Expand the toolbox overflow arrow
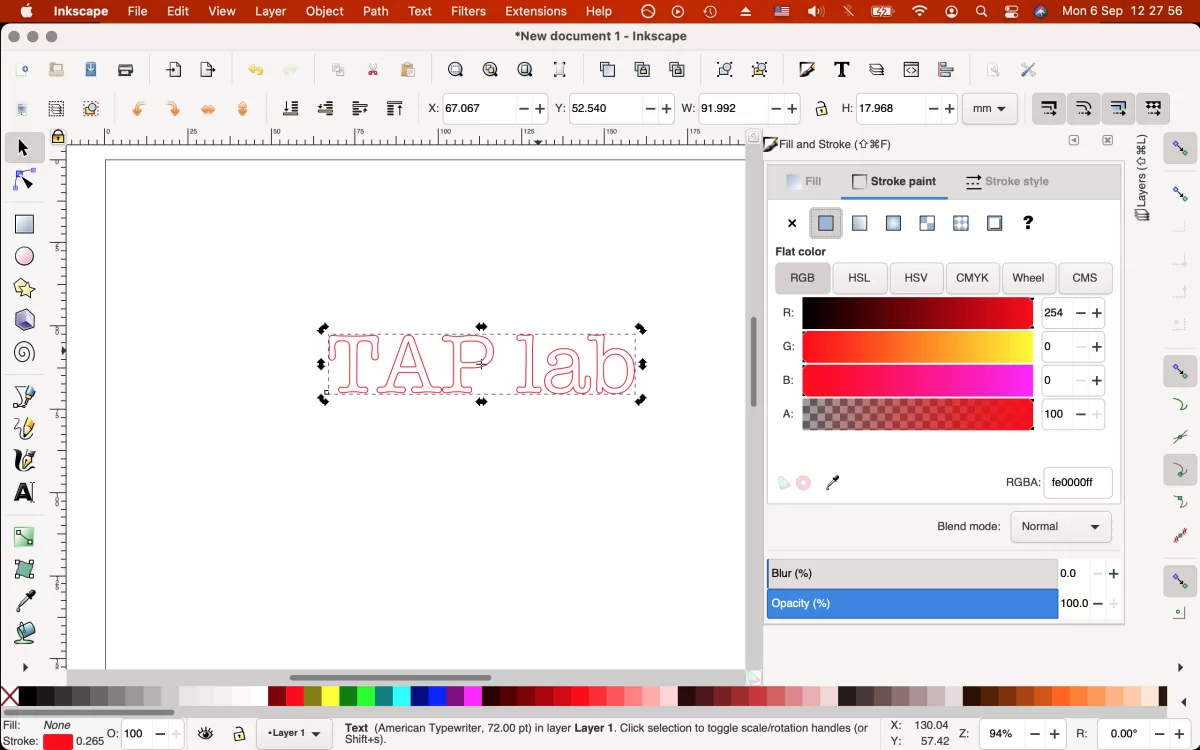 [25, 668]
